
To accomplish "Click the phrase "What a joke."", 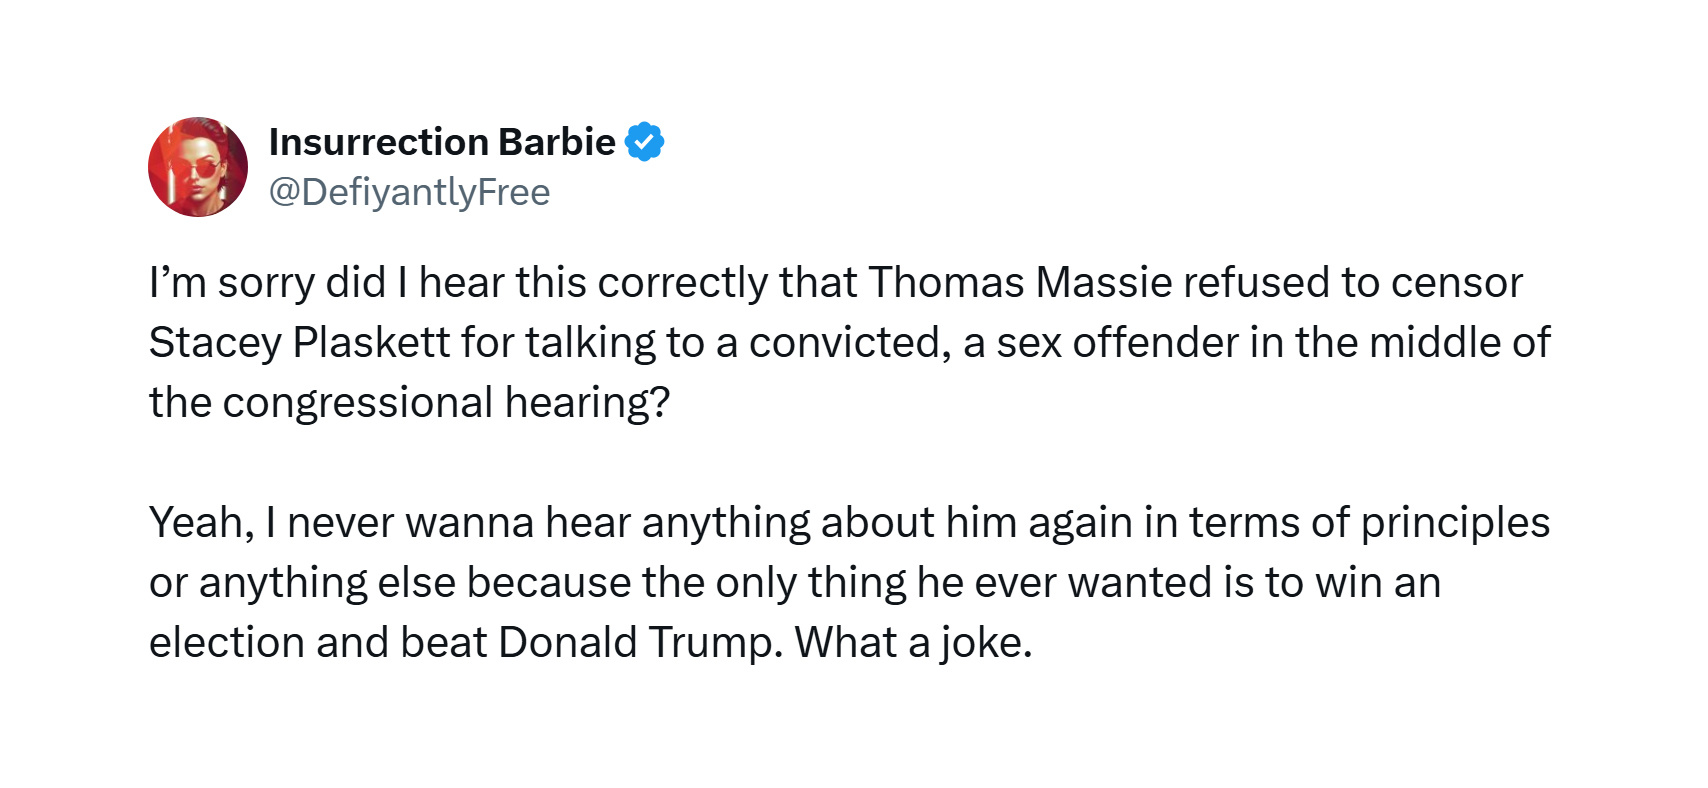I will 913,643.
